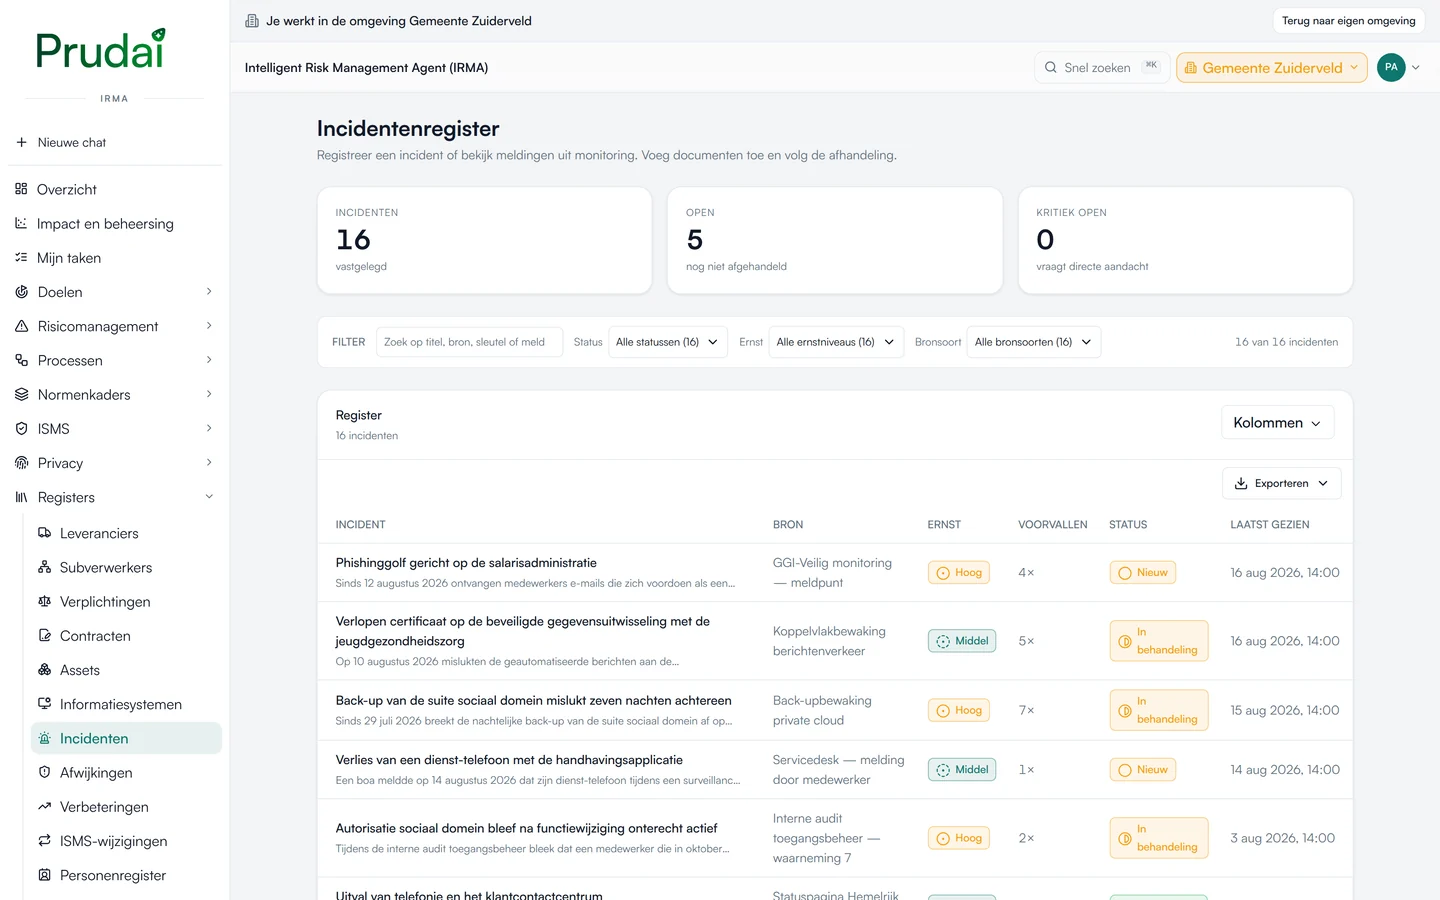Click the ISMS shield icon
Screen dimensions: 1440x900
pos(21,428)
